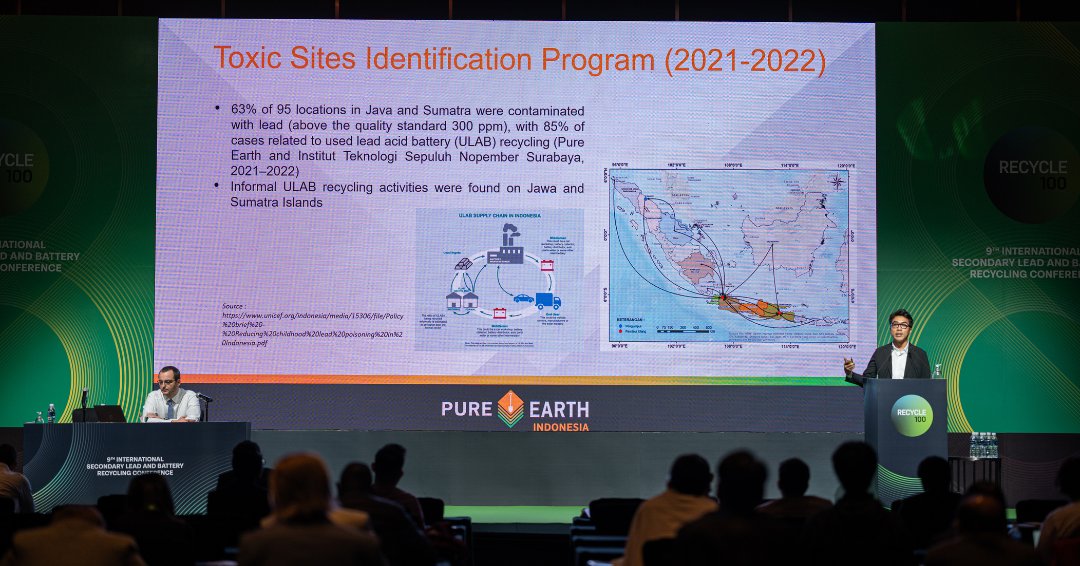Click the bullet starting "63% of 95 locations"

(x=406, y=140)
